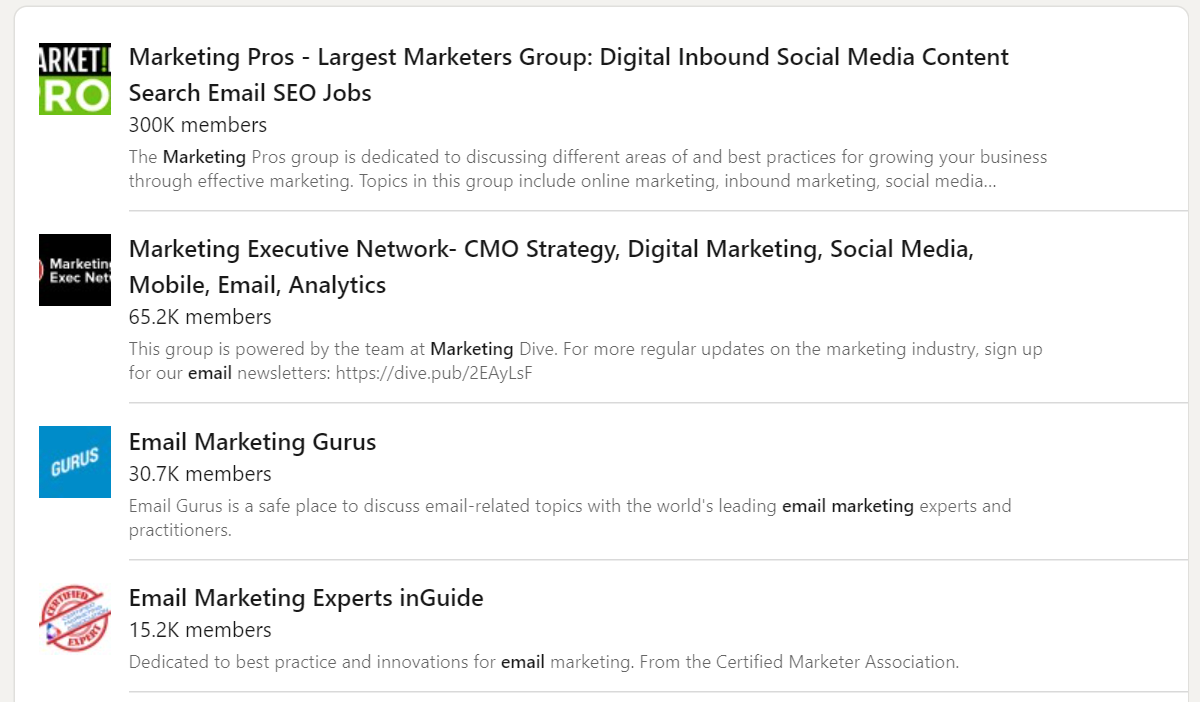Click the 300K members count
Image resolution: width=1200 pixels, height=702 pixels.
click(198, 125)
